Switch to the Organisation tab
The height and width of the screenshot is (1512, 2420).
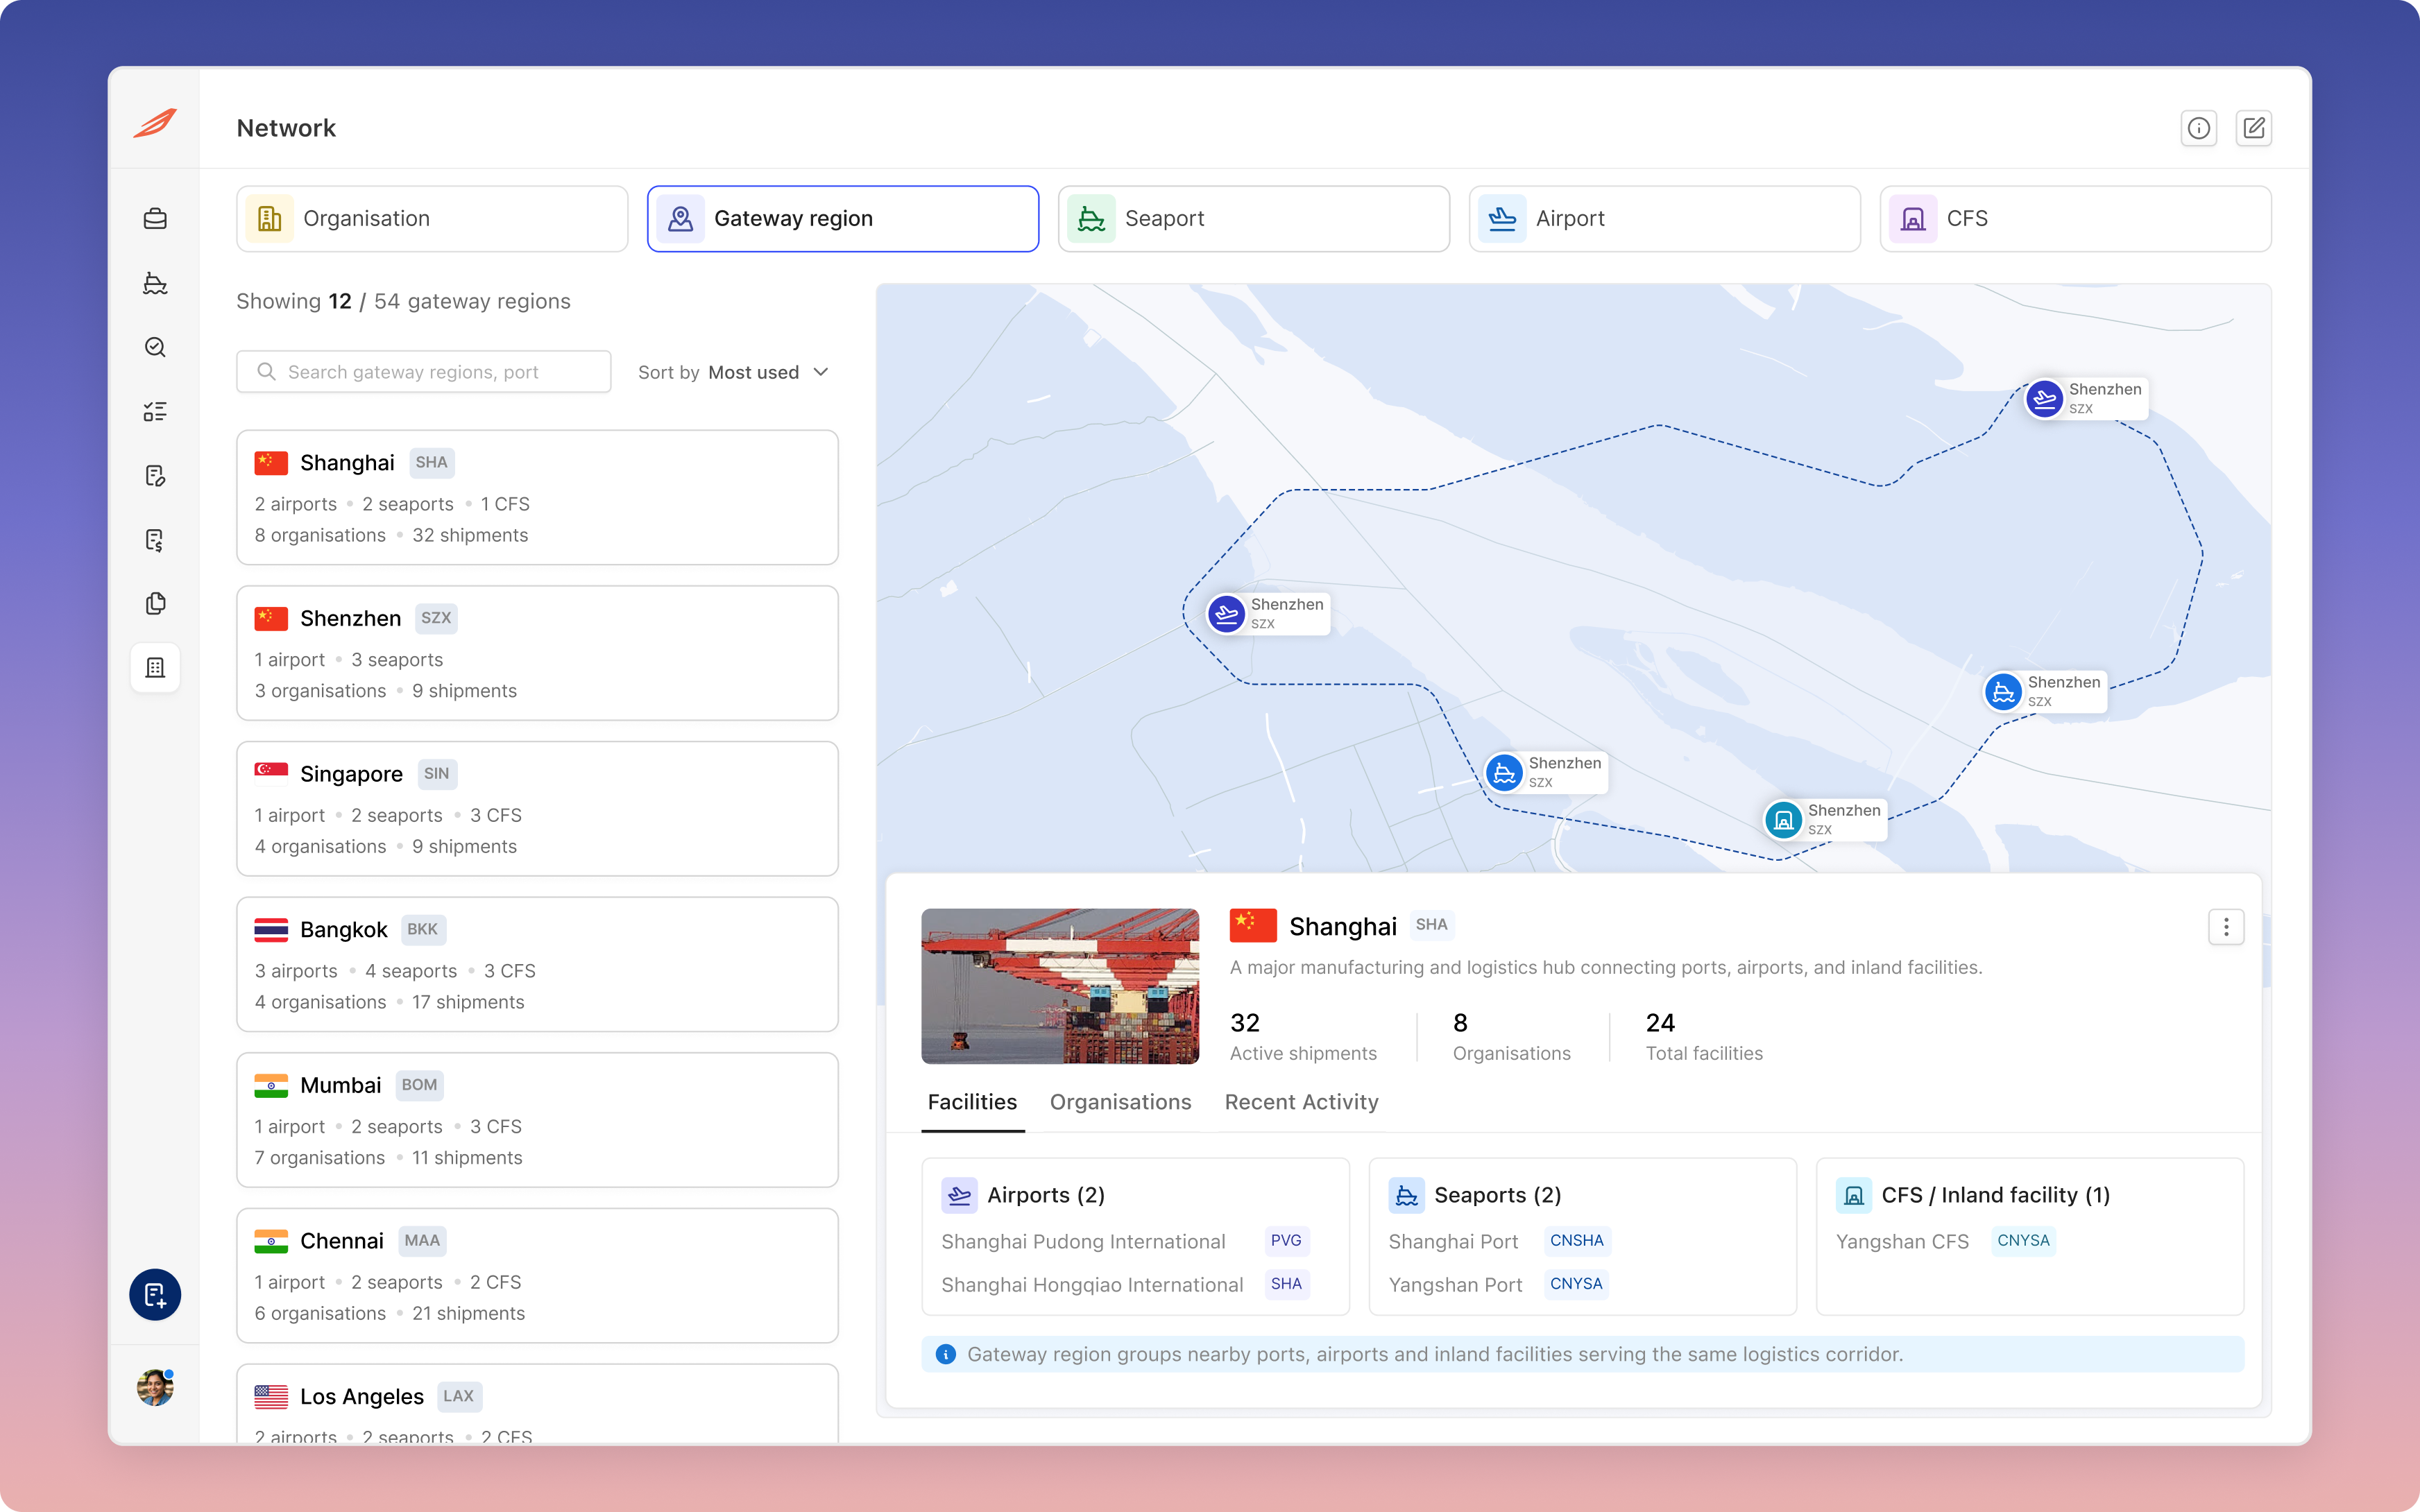[x=432, y=219]
